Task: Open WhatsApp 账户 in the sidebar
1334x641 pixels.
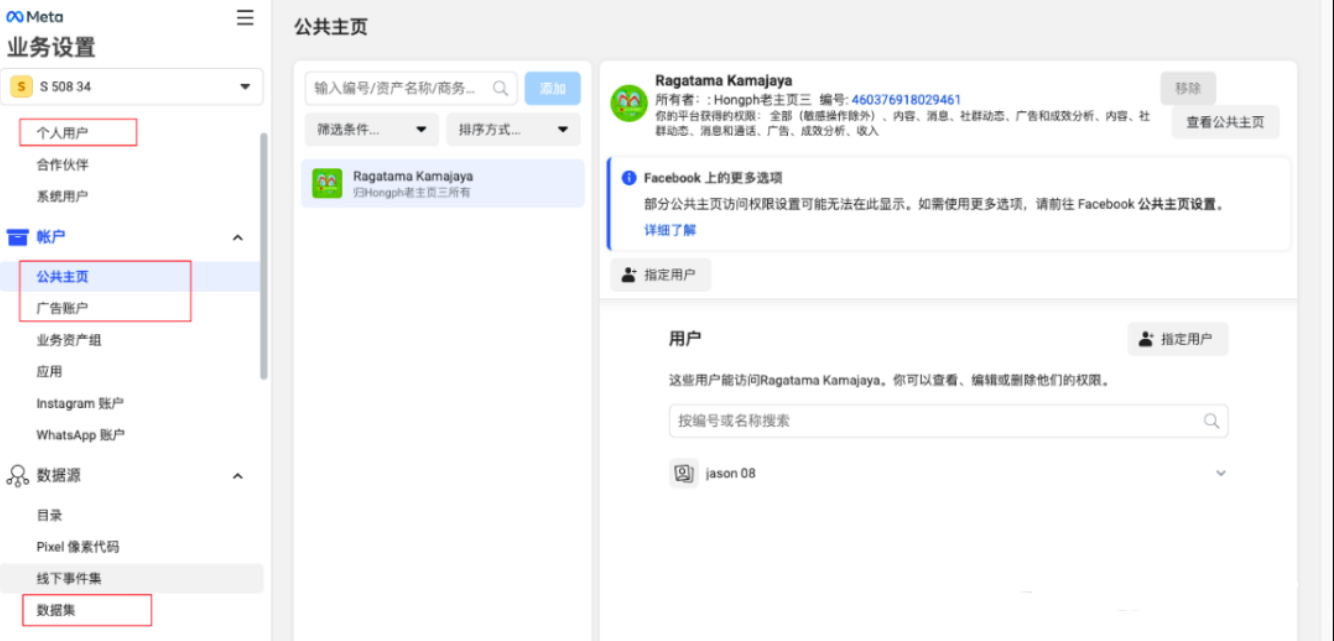Action: [x=80, y=435]
